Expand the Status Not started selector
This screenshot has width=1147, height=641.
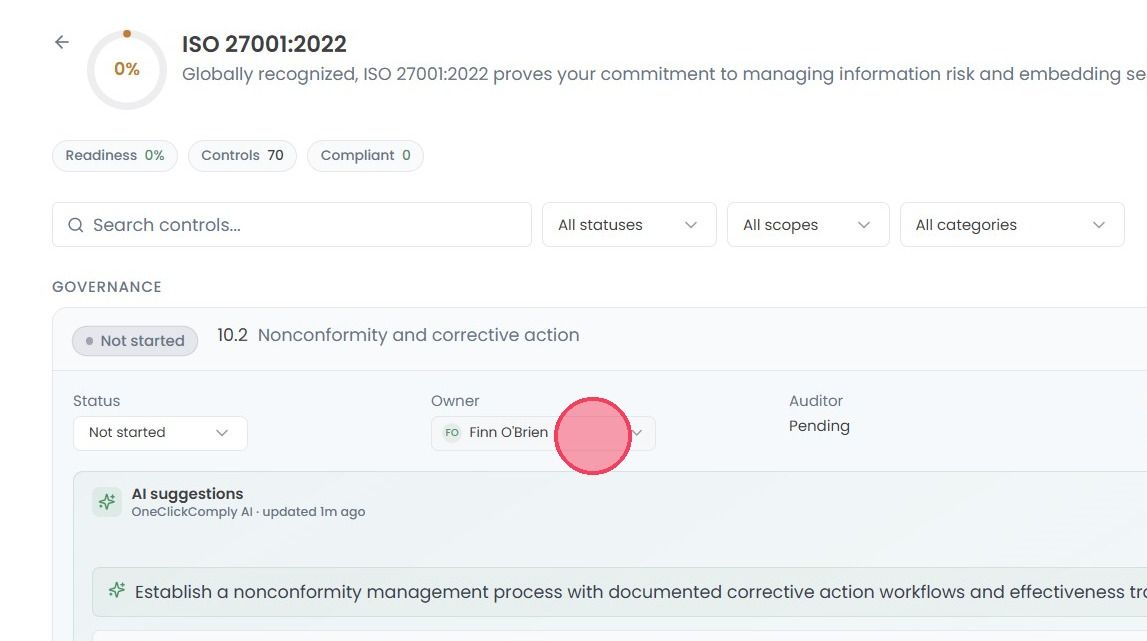pyautogui.click(x=160, y=432)
